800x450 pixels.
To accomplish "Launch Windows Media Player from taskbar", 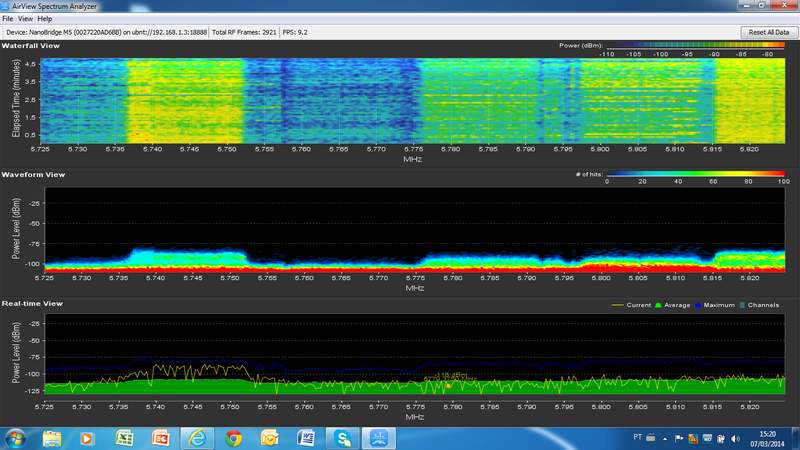I will pyautogui.click(x=88, y=438).
